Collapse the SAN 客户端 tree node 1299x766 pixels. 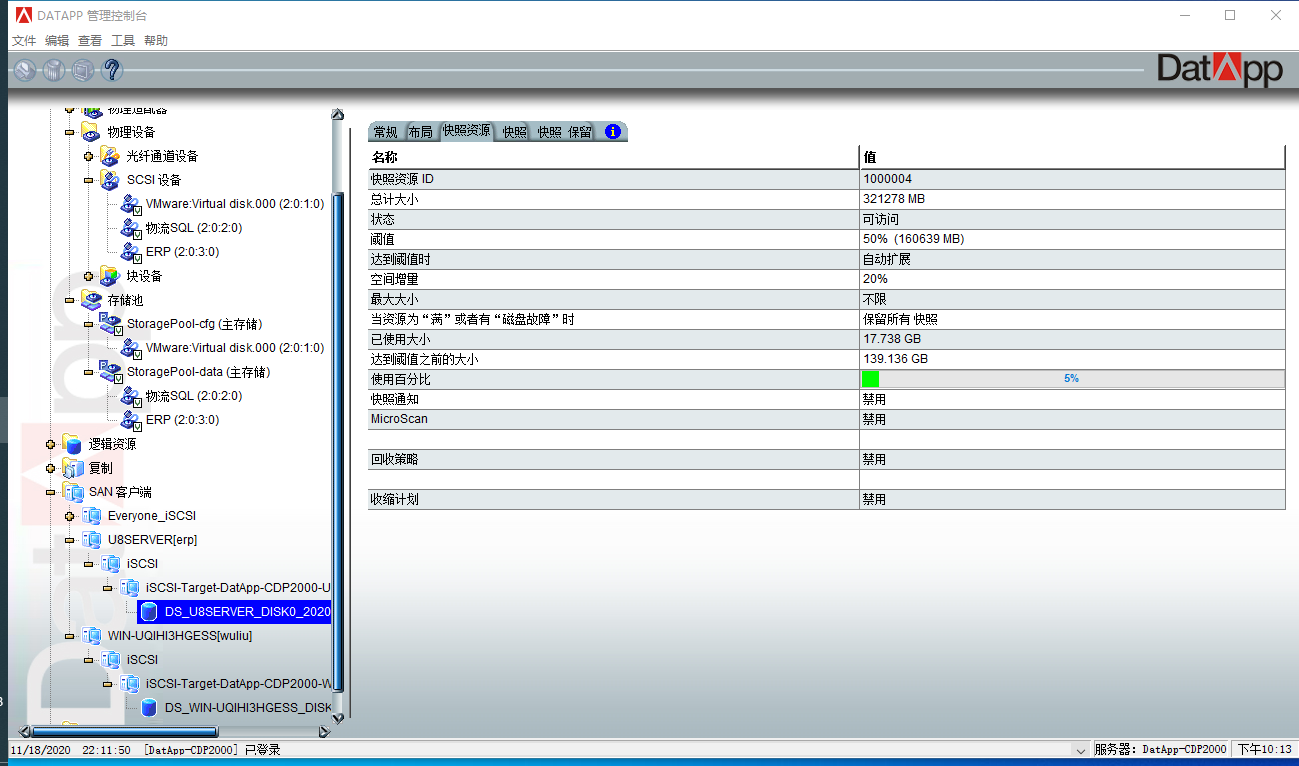(51, 492)
